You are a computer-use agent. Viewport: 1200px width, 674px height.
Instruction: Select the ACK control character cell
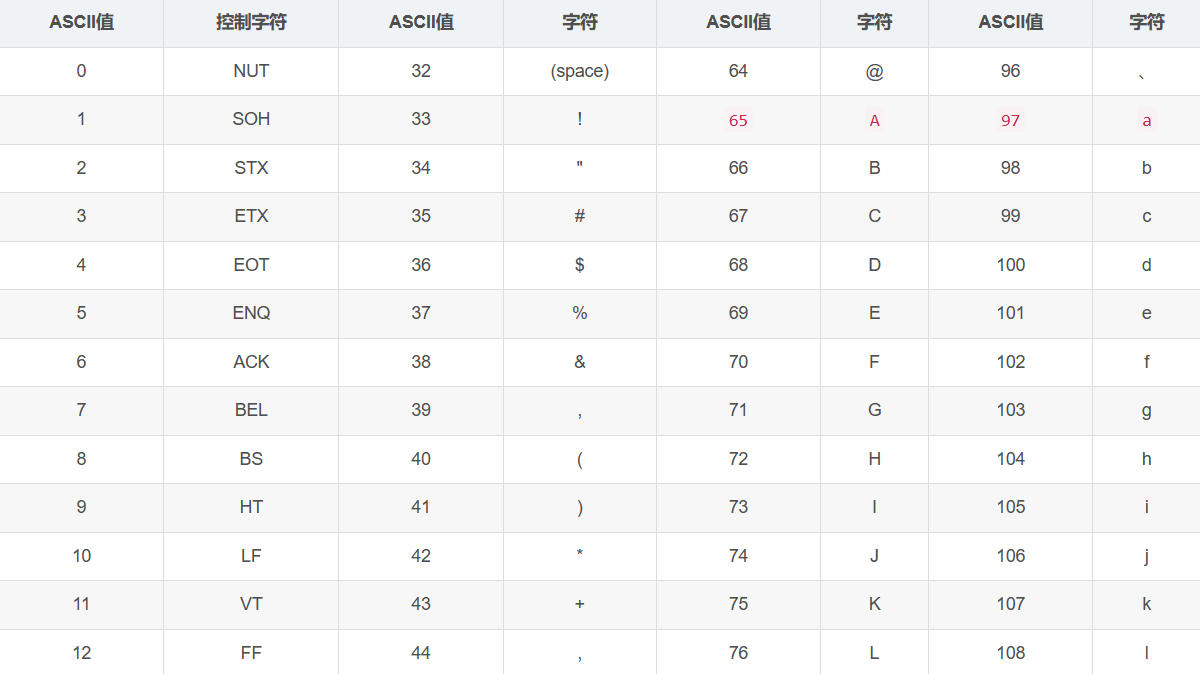click(x=251, y=362)
